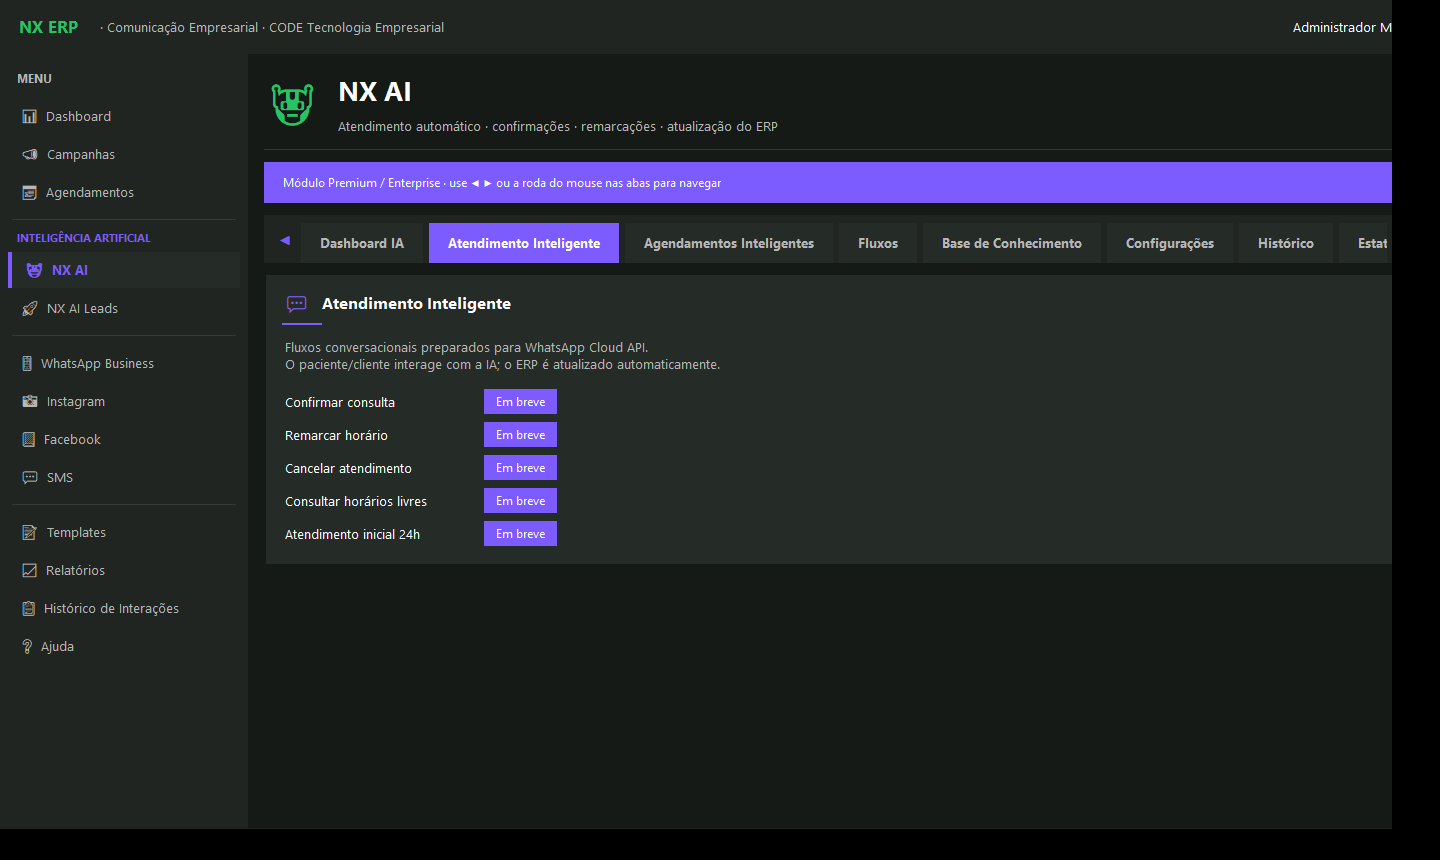Open the Configurações tab
1440x860 pixels.
1170,243
